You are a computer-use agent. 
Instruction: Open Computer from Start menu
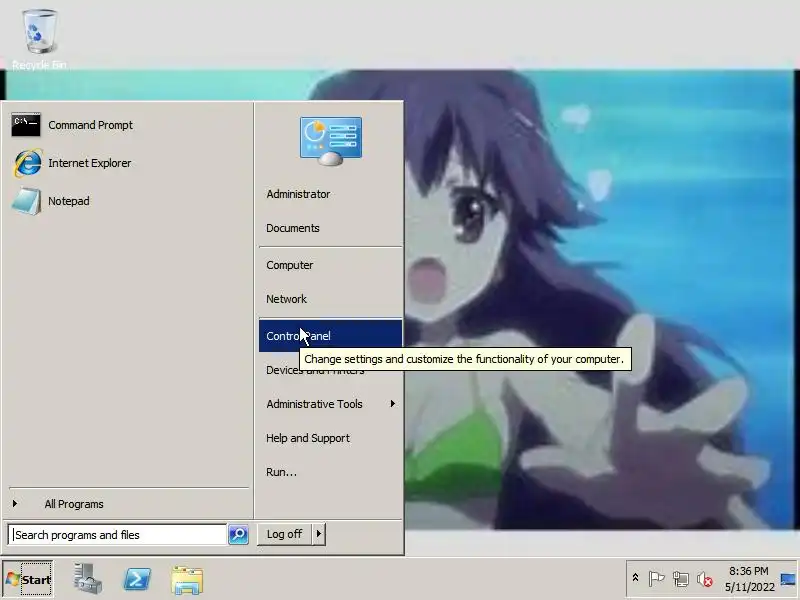[290, 265]
